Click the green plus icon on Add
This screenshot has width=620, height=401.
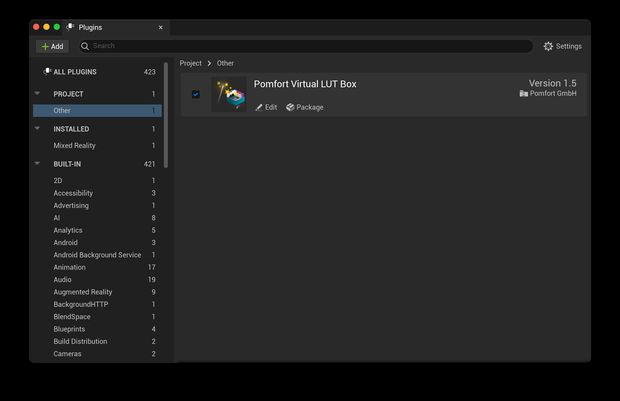click(x=45, y=46)
